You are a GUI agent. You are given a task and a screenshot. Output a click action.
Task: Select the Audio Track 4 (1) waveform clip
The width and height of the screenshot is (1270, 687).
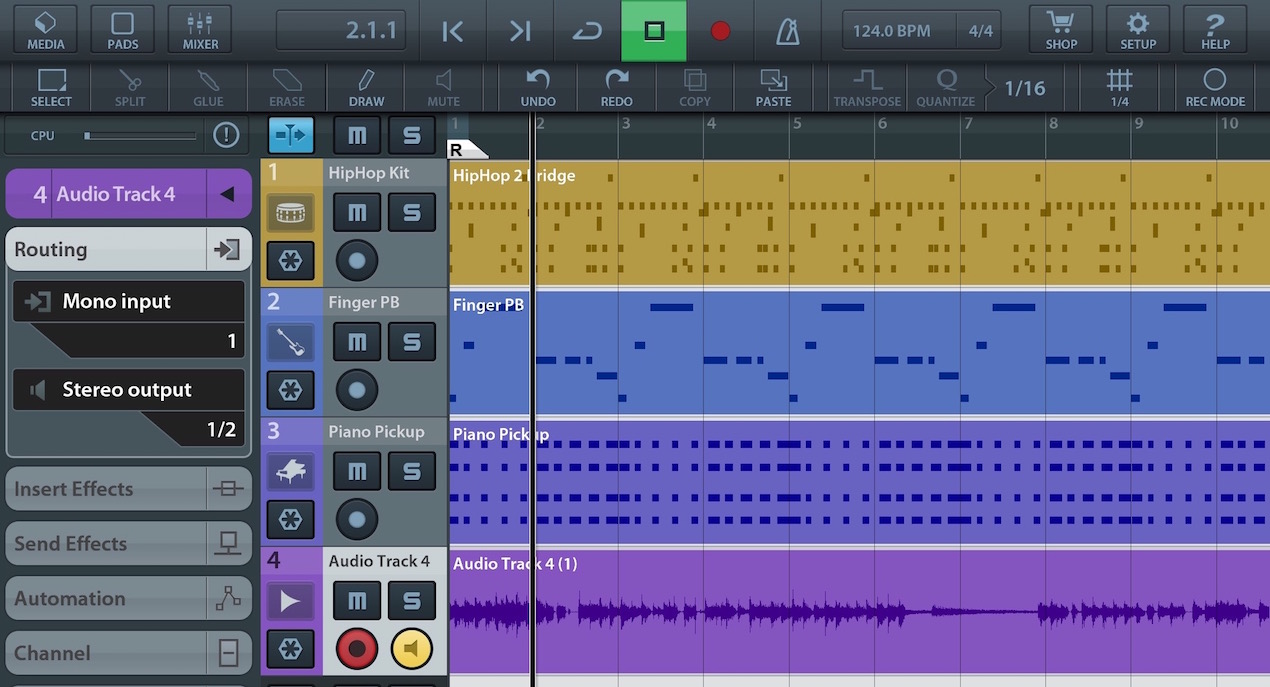pos(859,610)
